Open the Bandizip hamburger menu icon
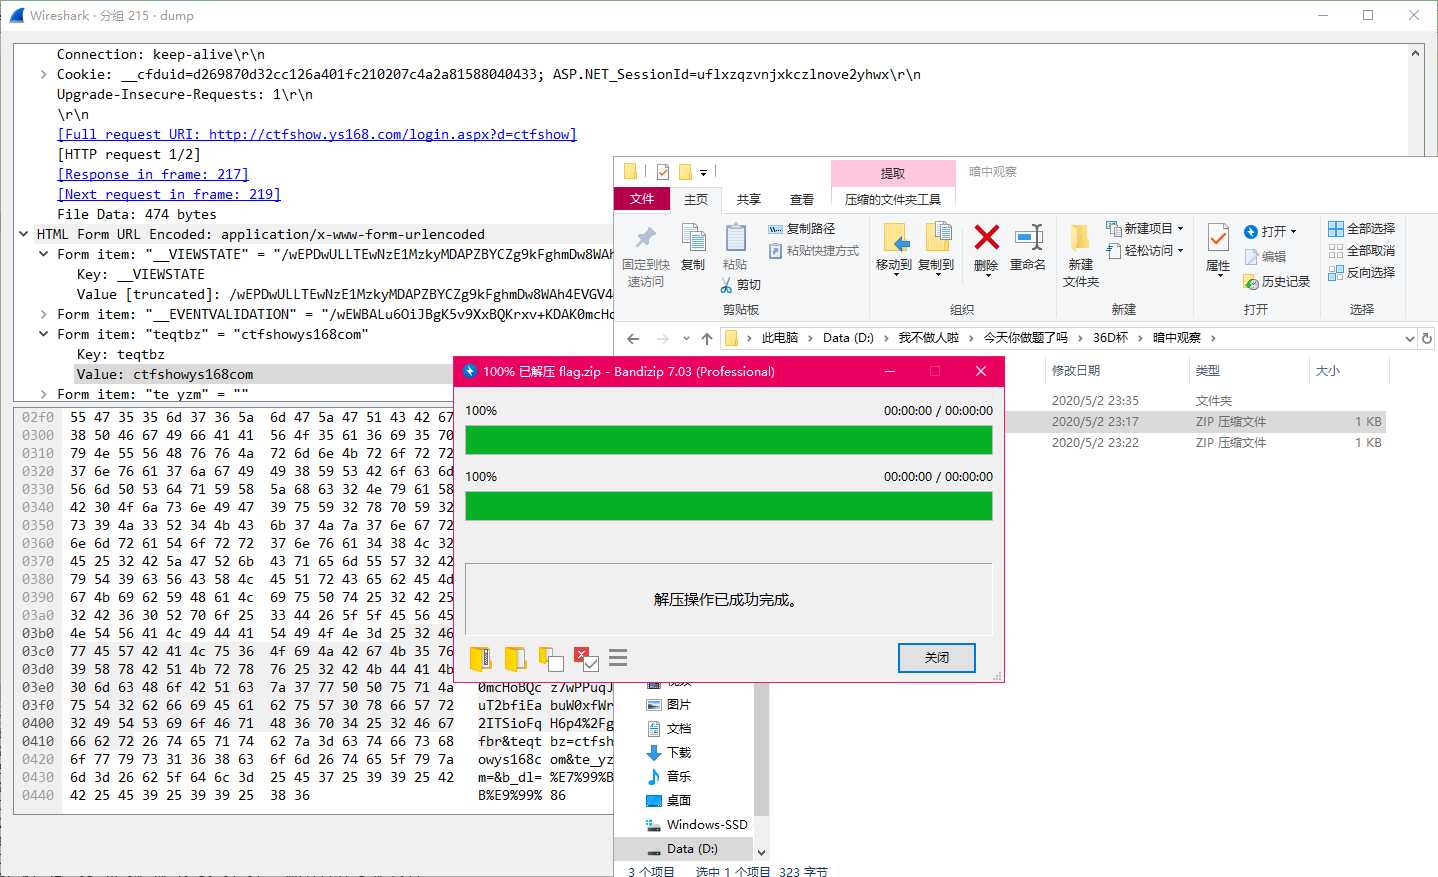This screenshot has width=1438, height=877. coord(618,658)
